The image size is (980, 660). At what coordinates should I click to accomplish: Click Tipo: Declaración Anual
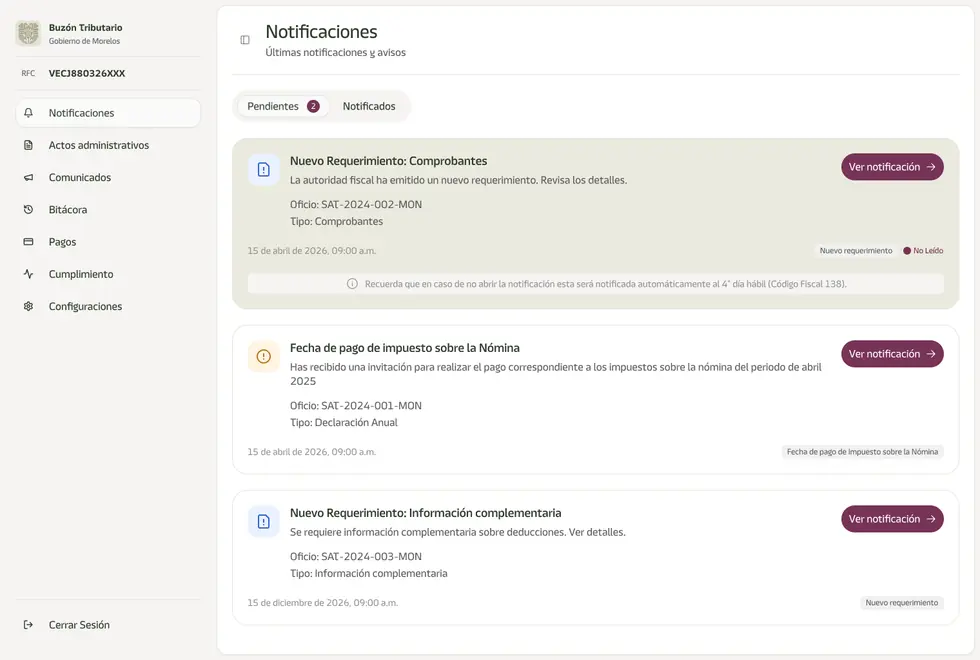[344, 422]
